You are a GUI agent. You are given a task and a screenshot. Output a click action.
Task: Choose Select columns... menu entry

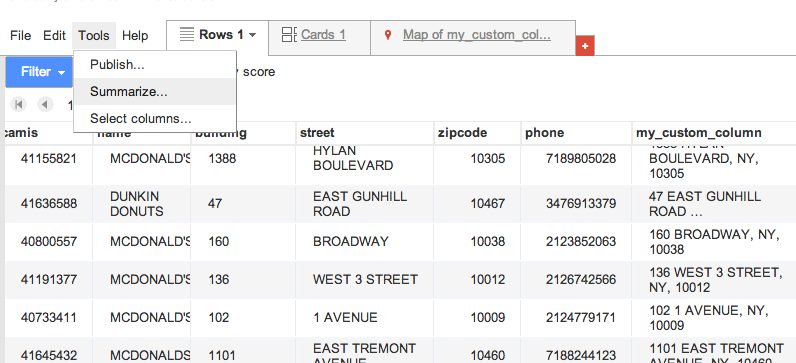pos(155,119)
